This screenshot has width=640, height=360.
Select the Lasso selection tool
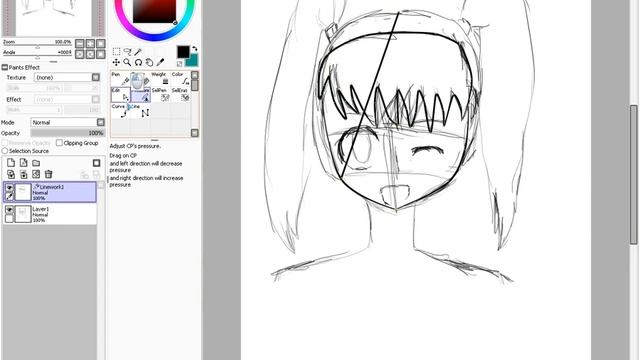coord(127,51)
